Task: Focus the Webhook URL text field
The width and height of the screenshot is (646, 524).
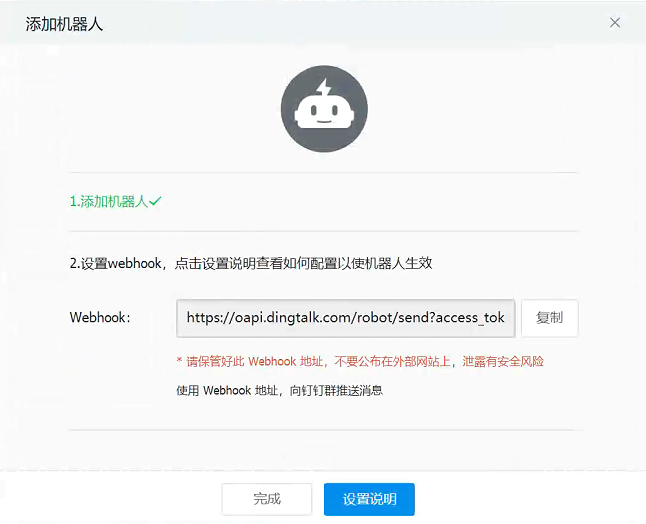Action: click(346, 318)
